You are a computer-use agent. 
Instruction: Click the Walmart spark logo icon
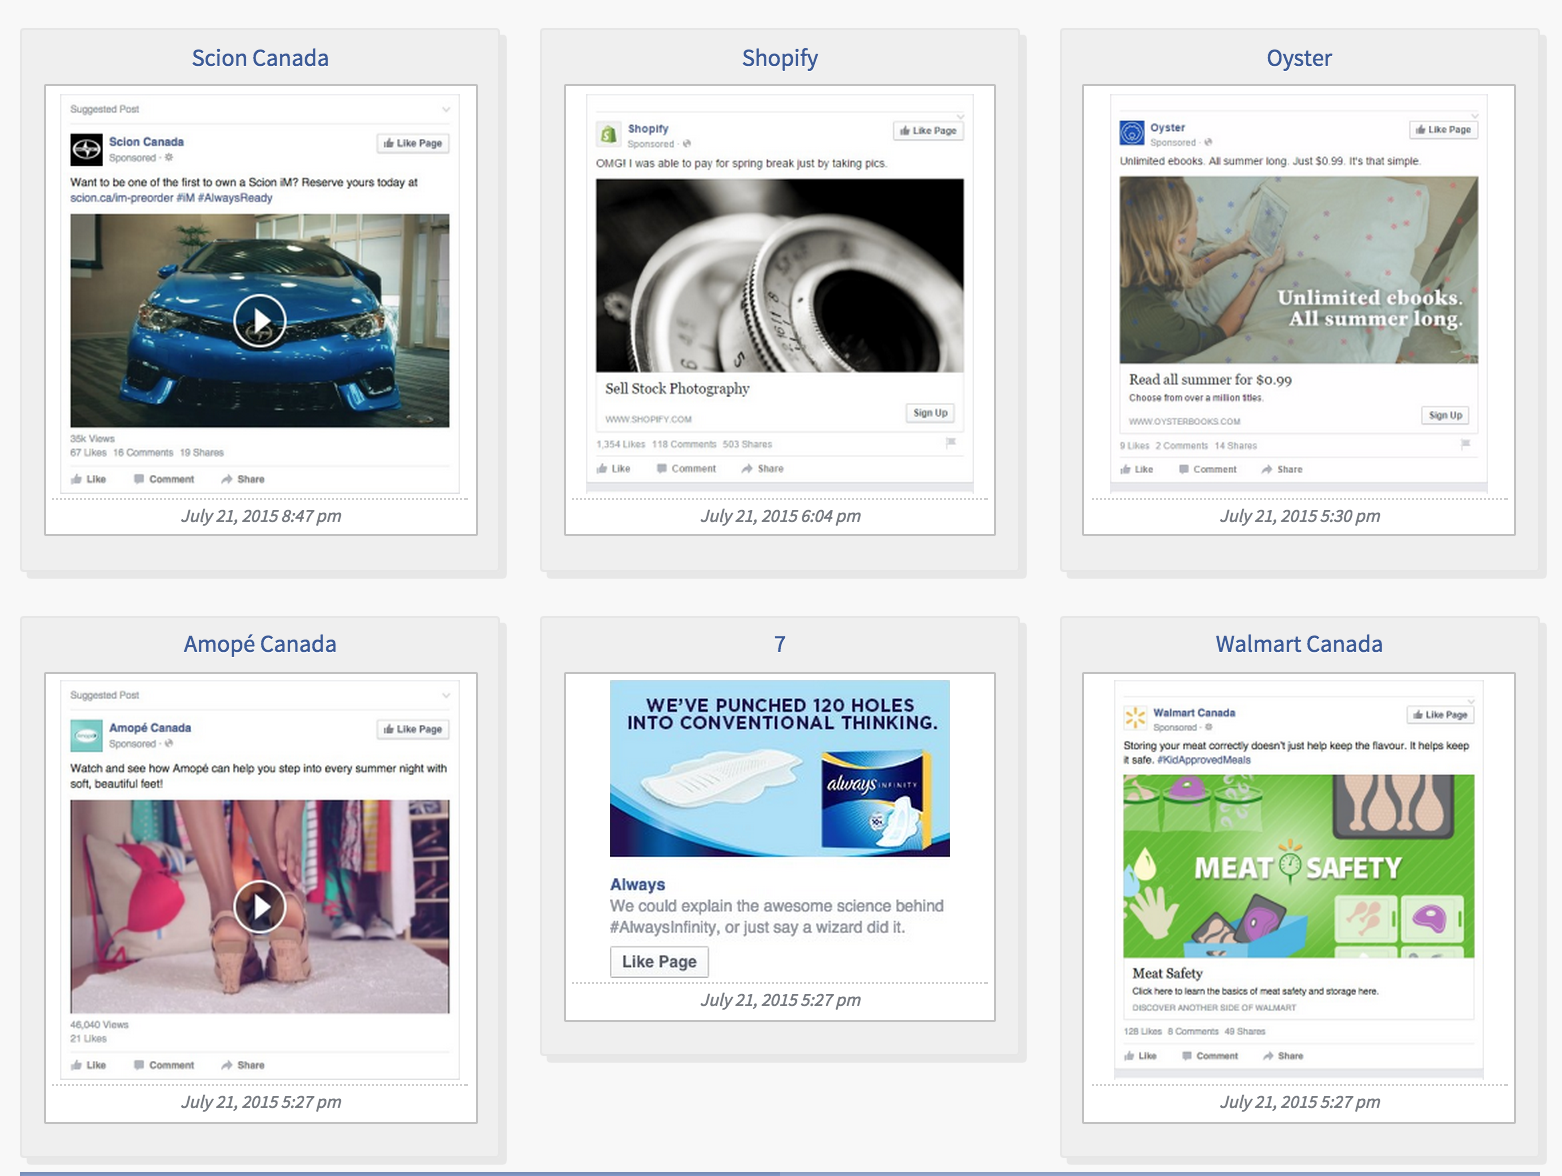point(1136,718)
